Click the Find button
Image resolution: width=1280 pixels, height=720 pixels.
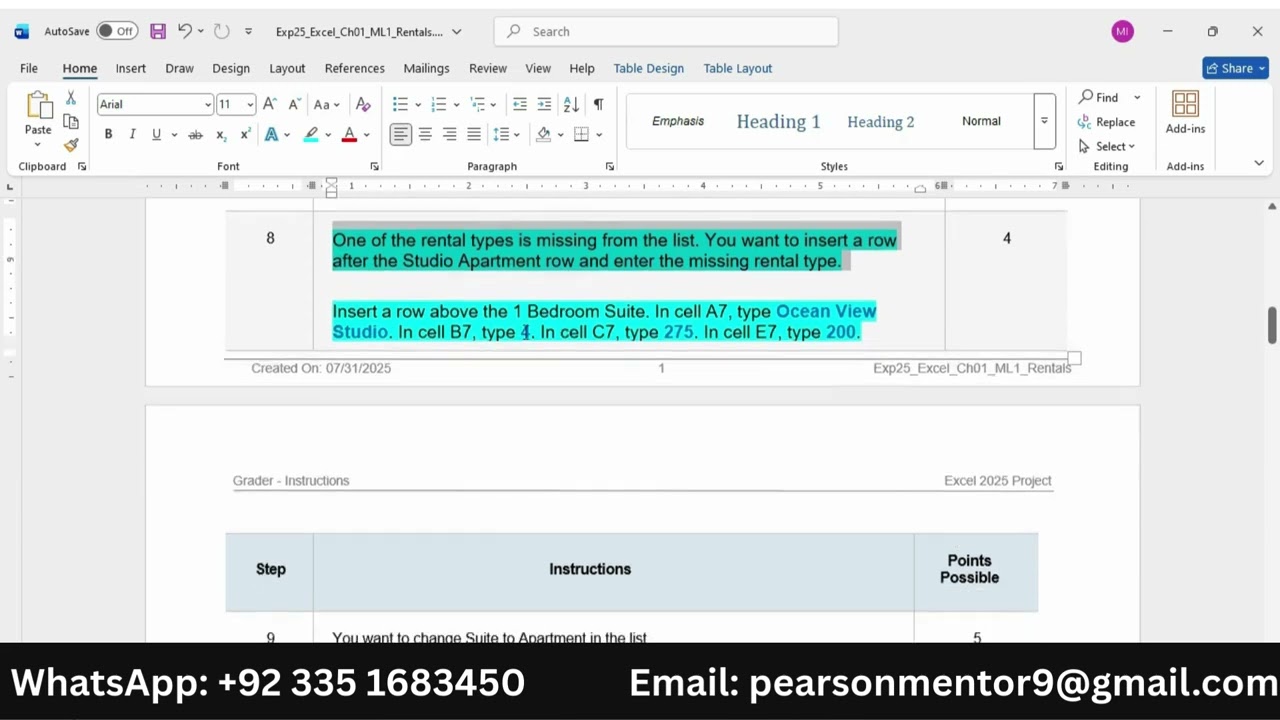click(x=1098, y=97)
